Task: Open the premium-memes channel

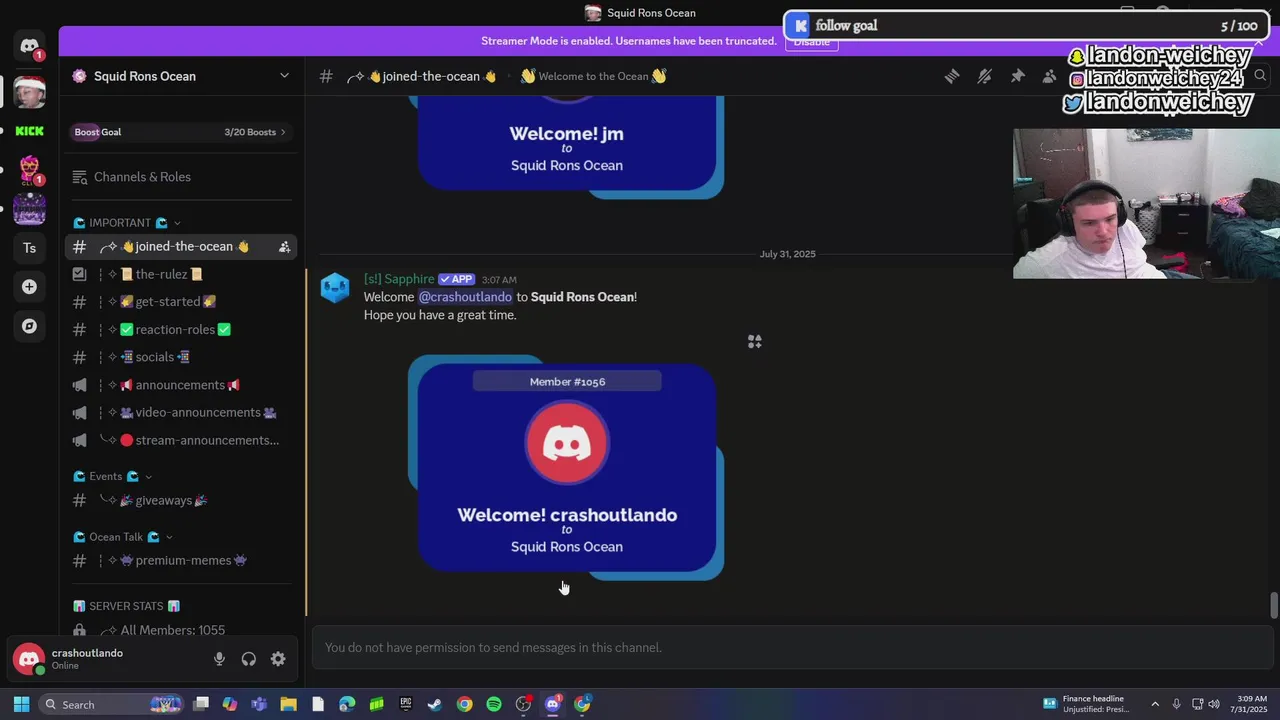Action: 182,561
